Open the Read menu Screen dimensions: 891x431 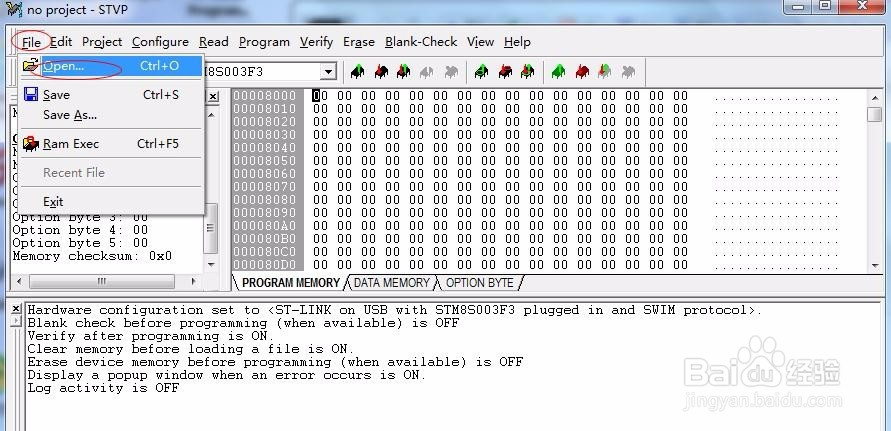coord(214,42)
